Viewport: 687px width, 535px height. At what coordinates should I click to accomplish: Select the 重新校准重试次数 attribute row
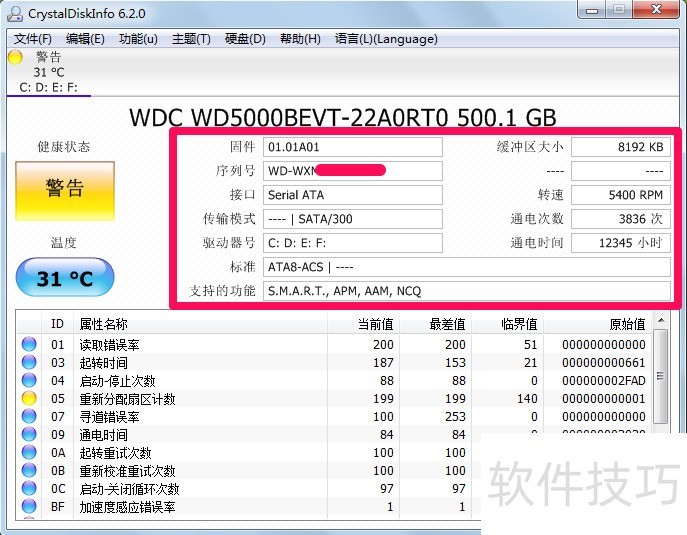249,470
